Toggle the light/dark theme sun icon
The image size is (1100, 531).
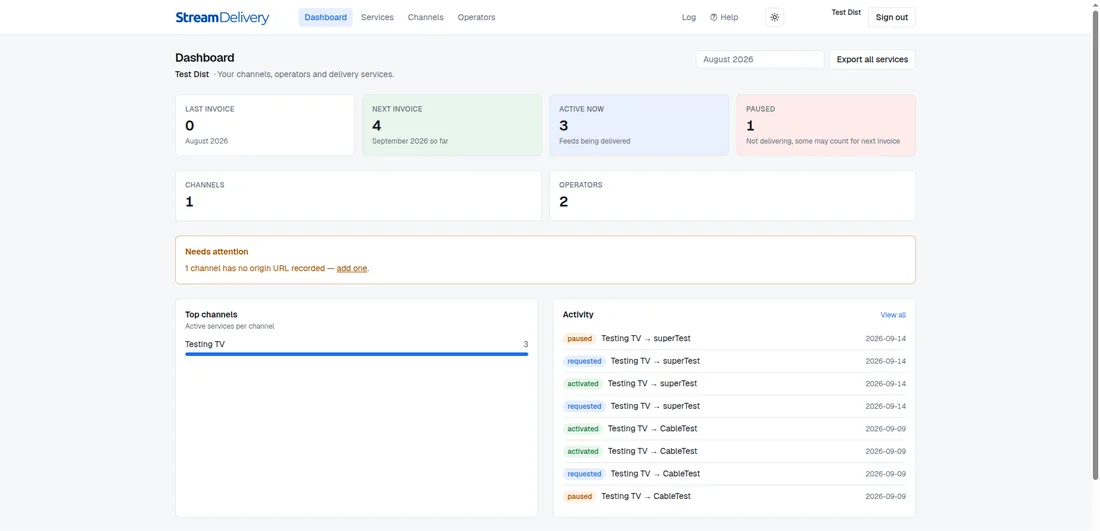(x=774, y=18)
